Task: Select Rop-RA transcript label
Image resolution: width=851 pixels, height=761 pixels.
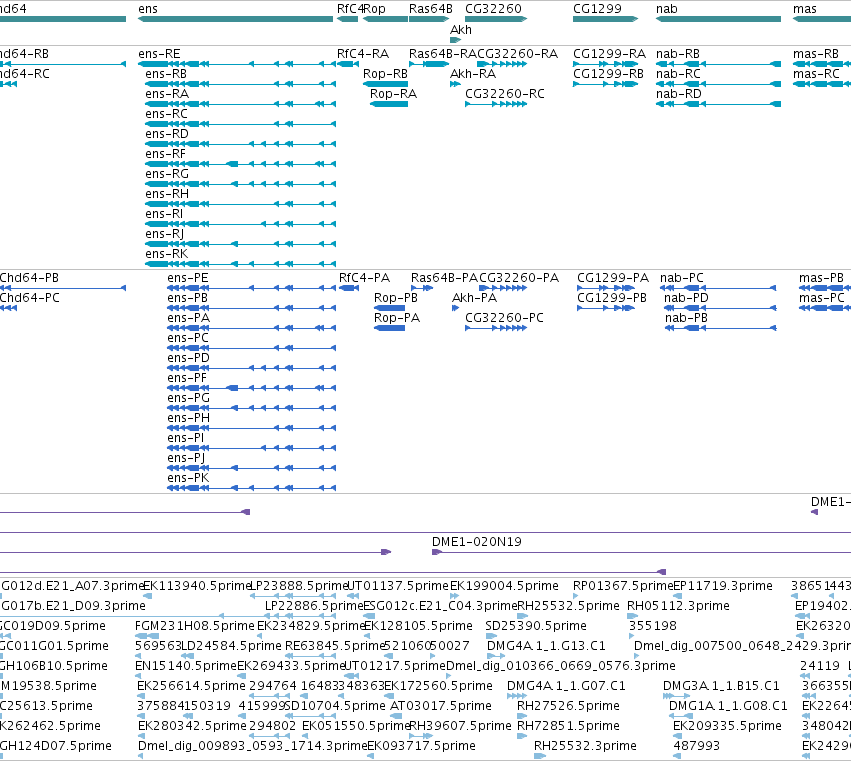Action: (x=393, y=94)
